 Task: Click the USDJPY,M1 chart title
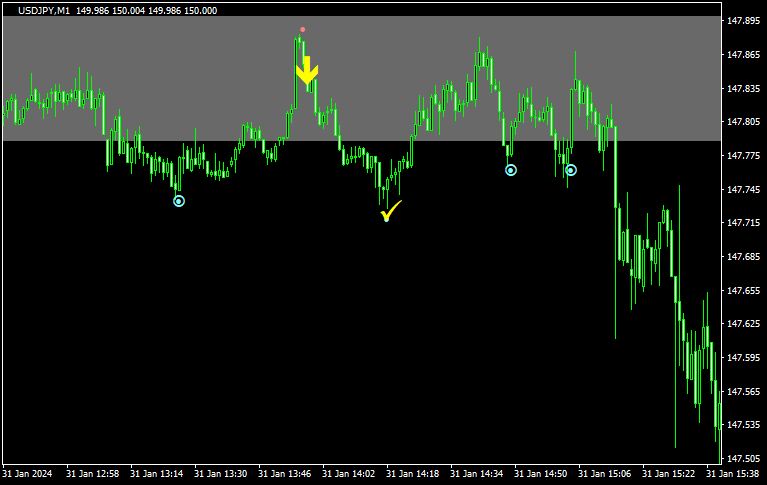(x=44, y=10)
